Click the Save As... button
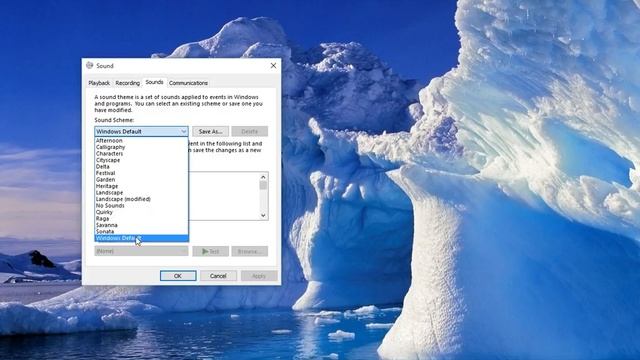 click(x=210, y=131)
